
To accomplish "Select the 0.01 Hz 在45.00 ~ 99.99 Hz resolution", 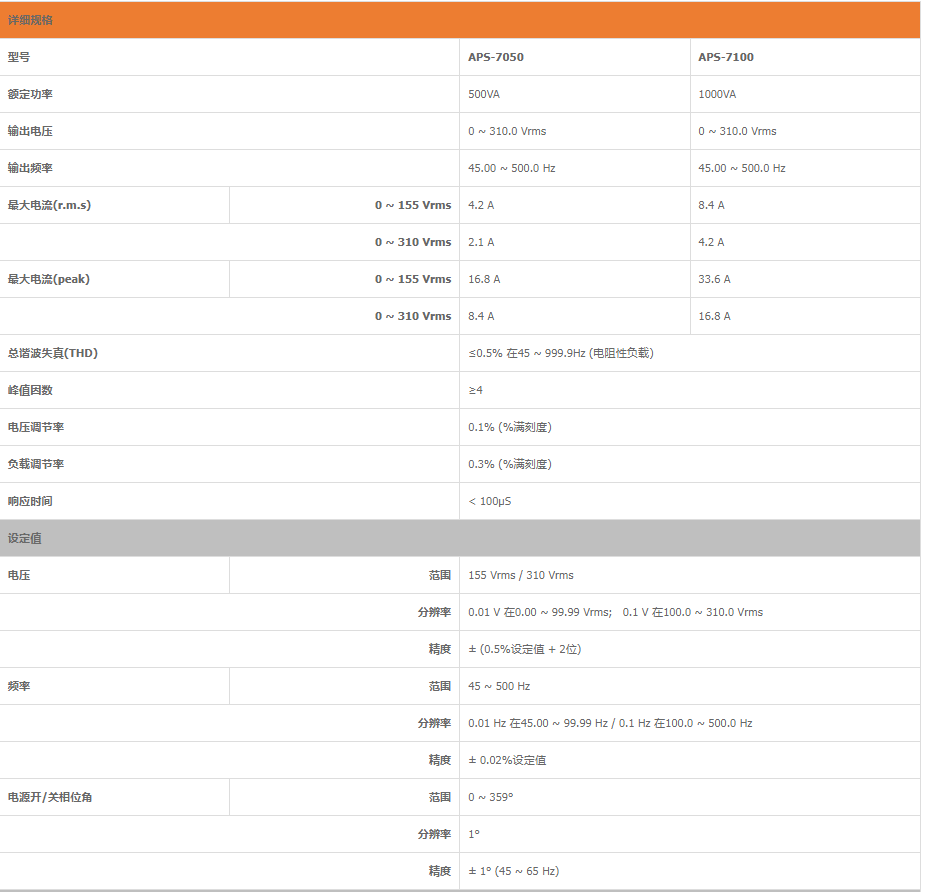I will pos(538,723).
